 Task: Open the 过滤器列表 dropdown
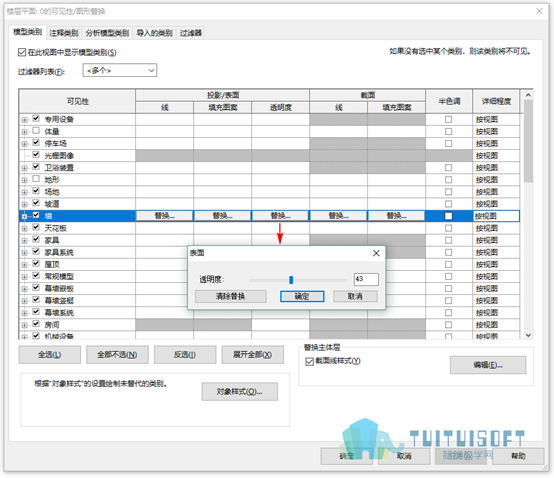pos(120,70)
